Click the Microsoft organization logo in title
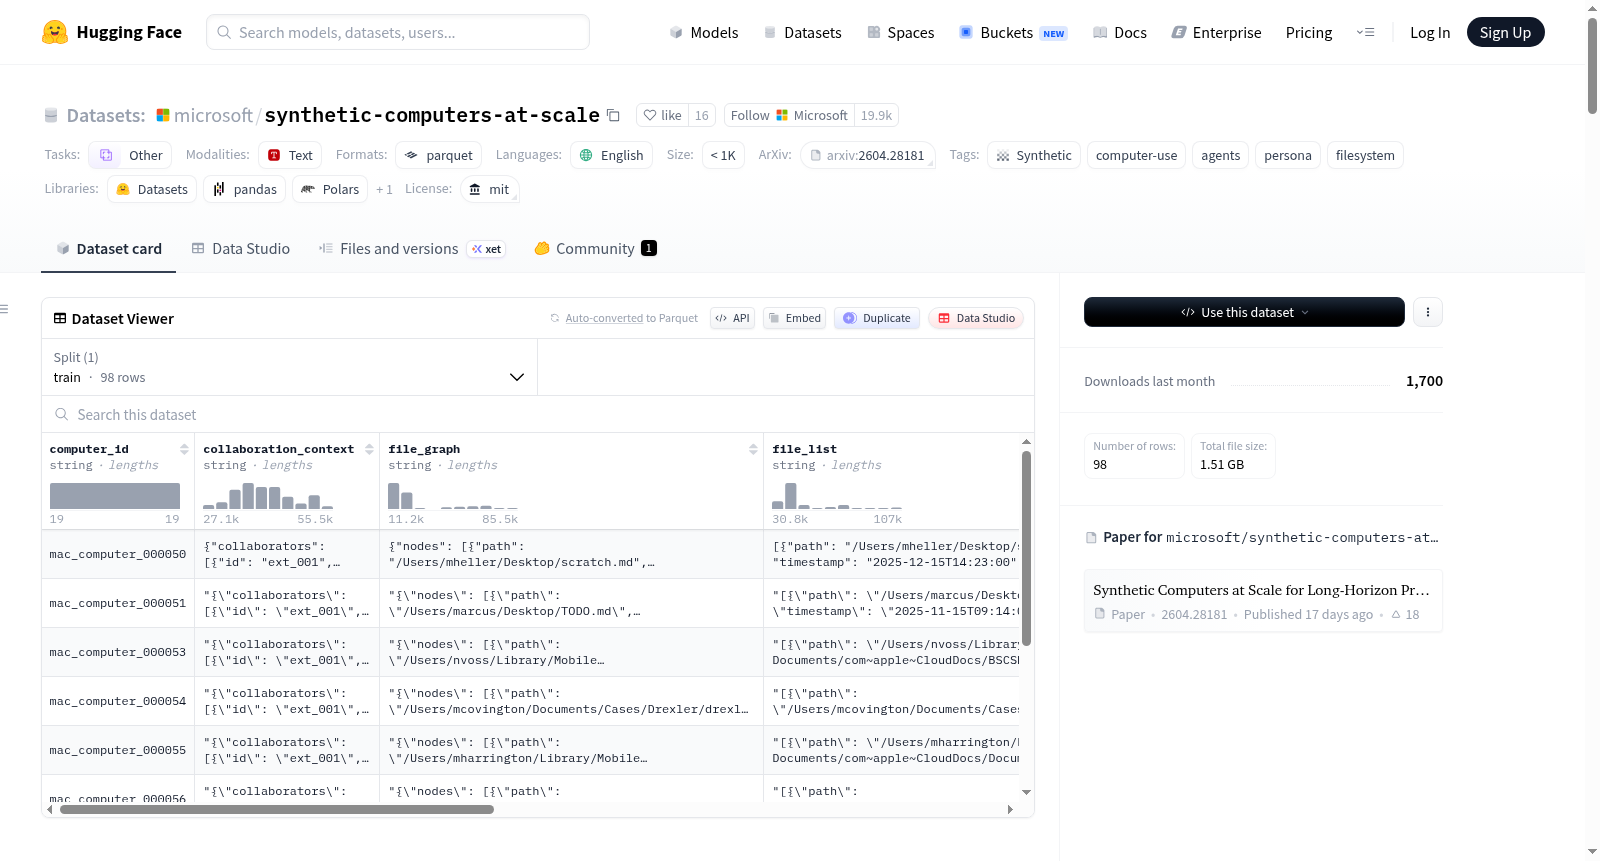1600x861 pixels. point(163,115)
